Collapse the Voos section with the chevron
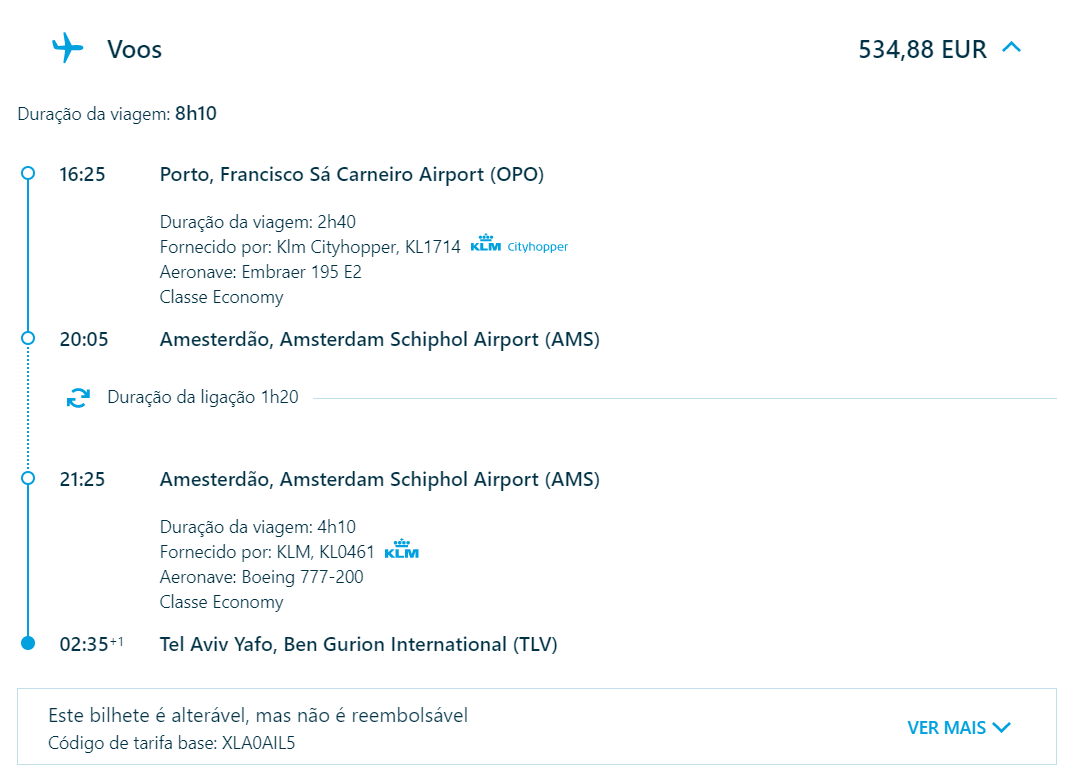The height and width of the screenshot is (775, 1077). 1011,47
